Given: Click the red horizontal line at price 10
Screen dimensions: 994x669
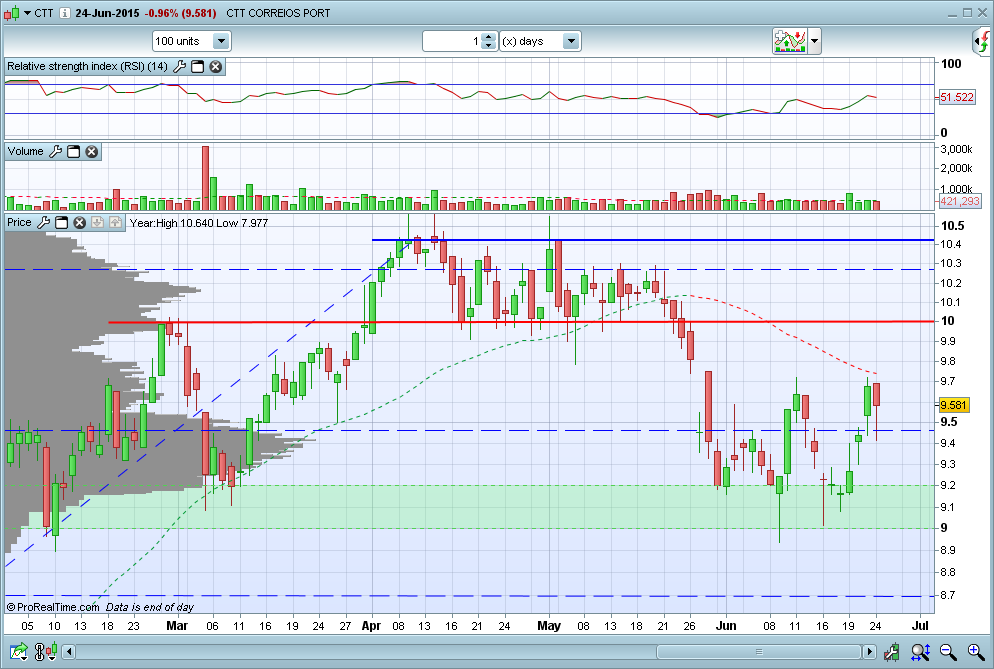Looking at the screenshot, I should [521, 322].
